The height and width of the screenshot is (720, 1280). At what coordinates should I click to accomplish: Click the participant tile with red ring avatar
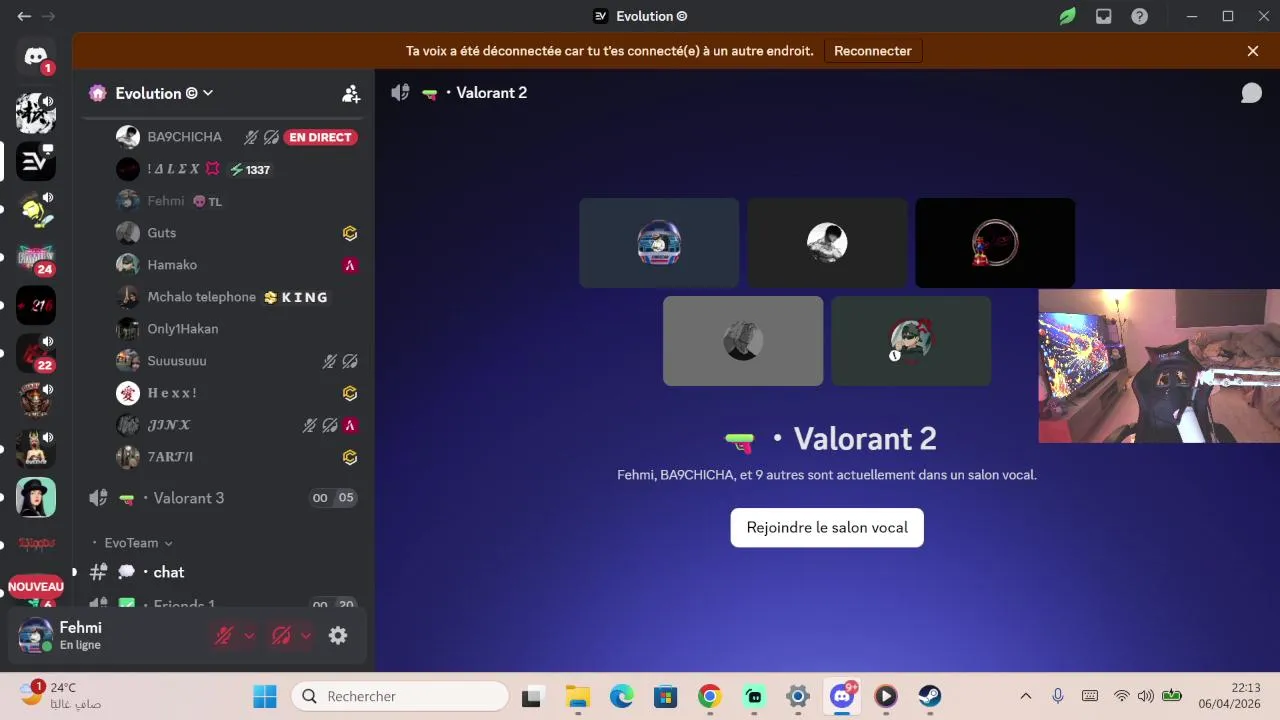click(x=995, y=243)
